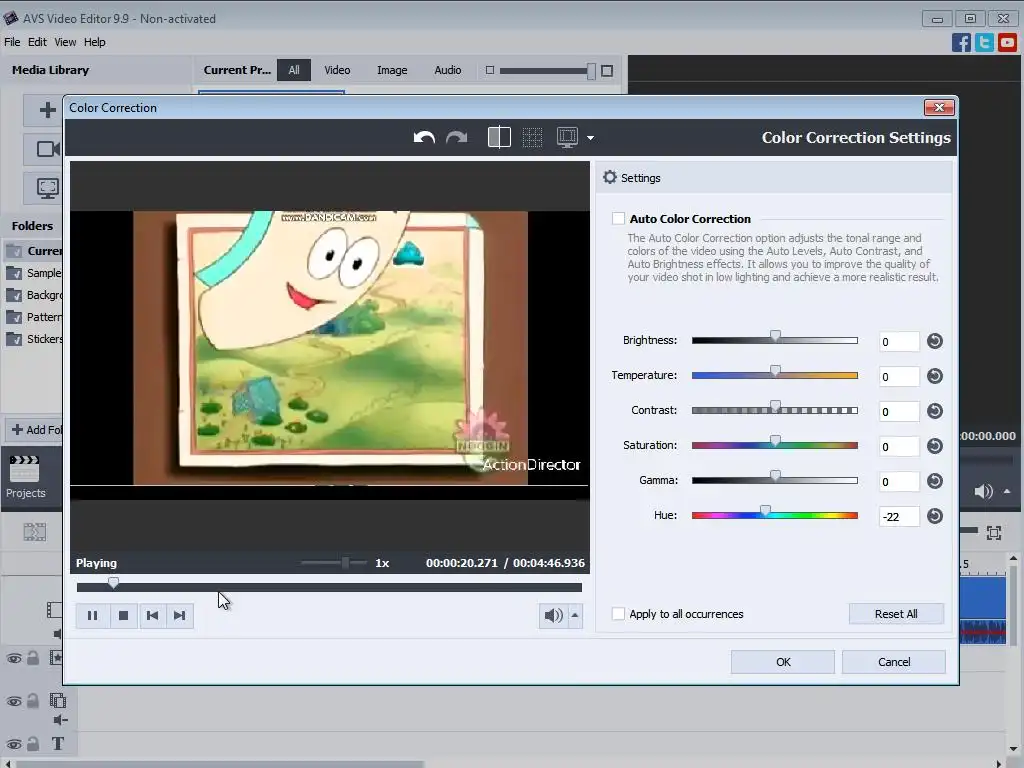
Task: Open the View menu
Action: (x=65, y=42)
